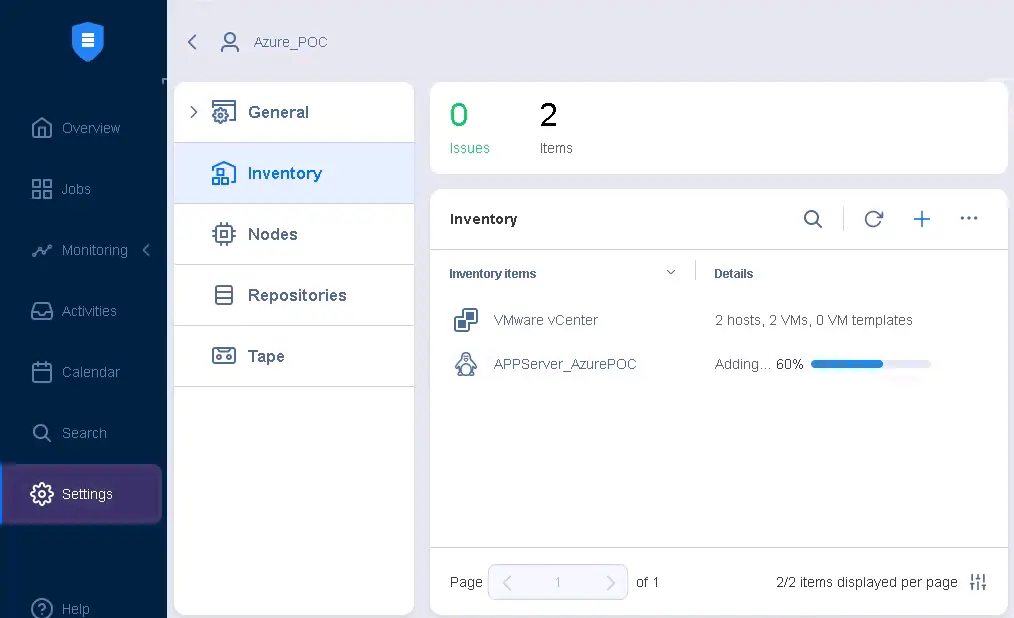Open the Jobs section
This screenshot has width=1014, height=618.
coord(76,189)
